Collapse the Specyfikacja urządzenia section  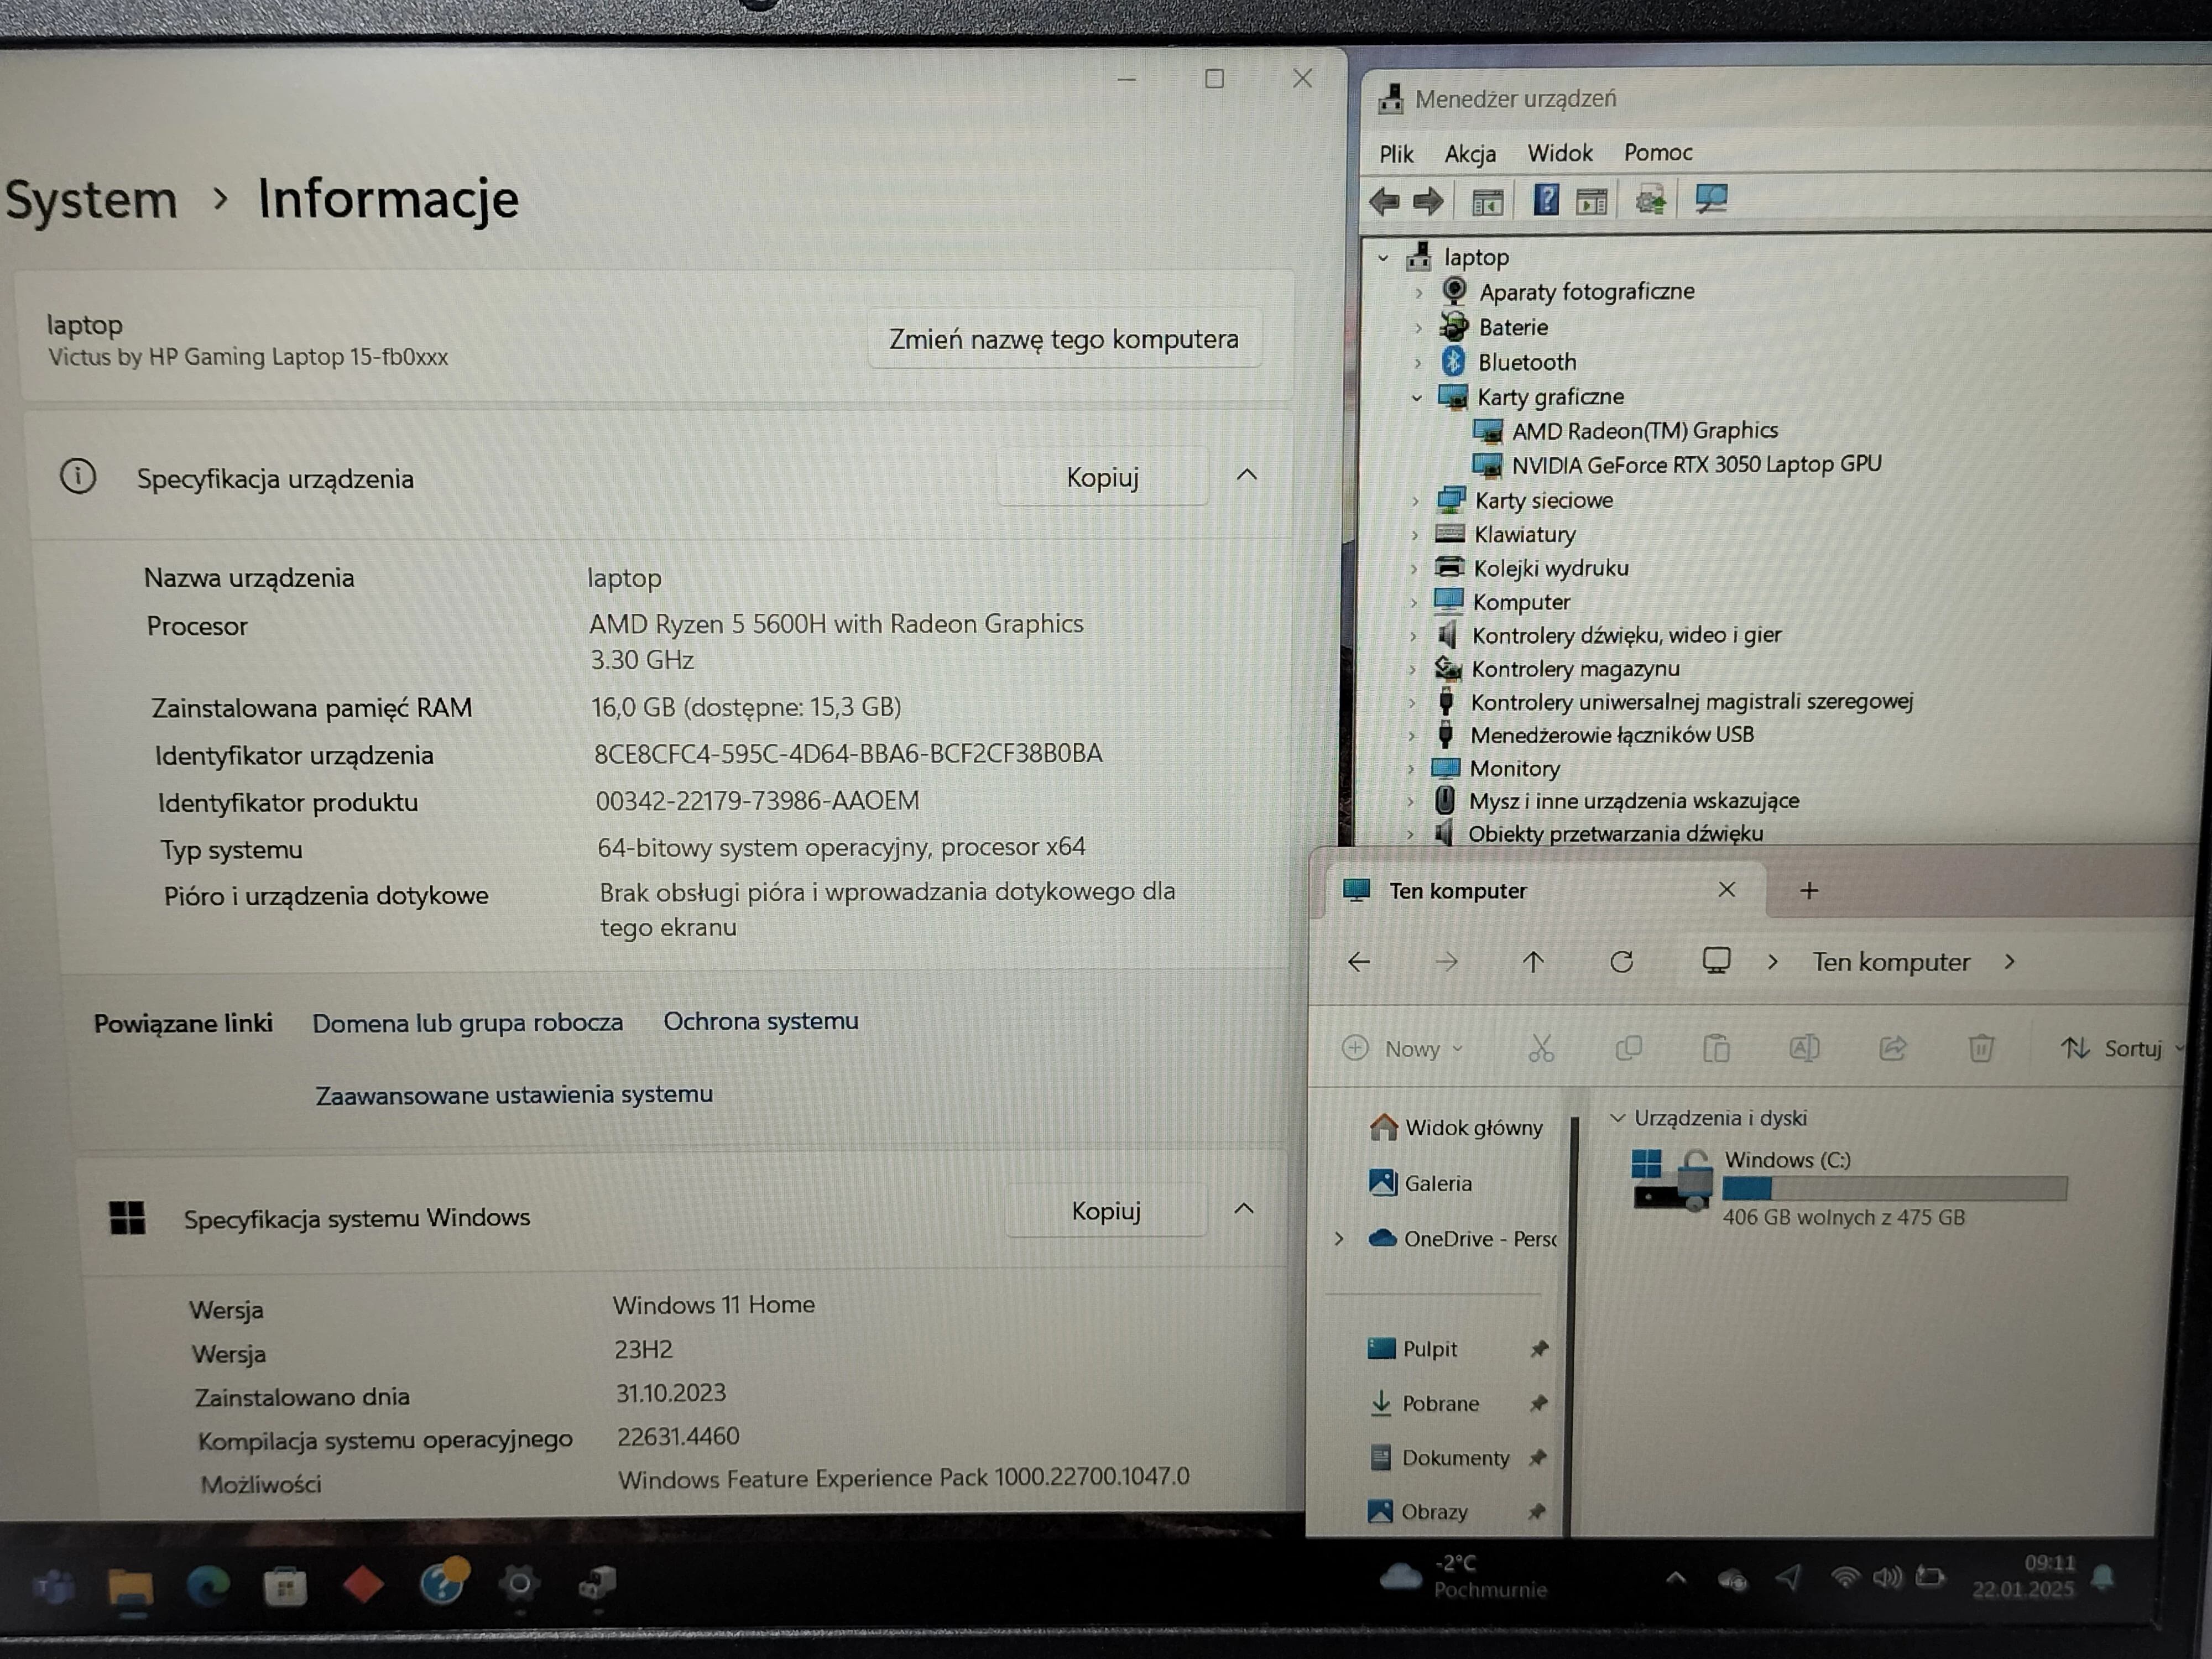(1246, 476)
